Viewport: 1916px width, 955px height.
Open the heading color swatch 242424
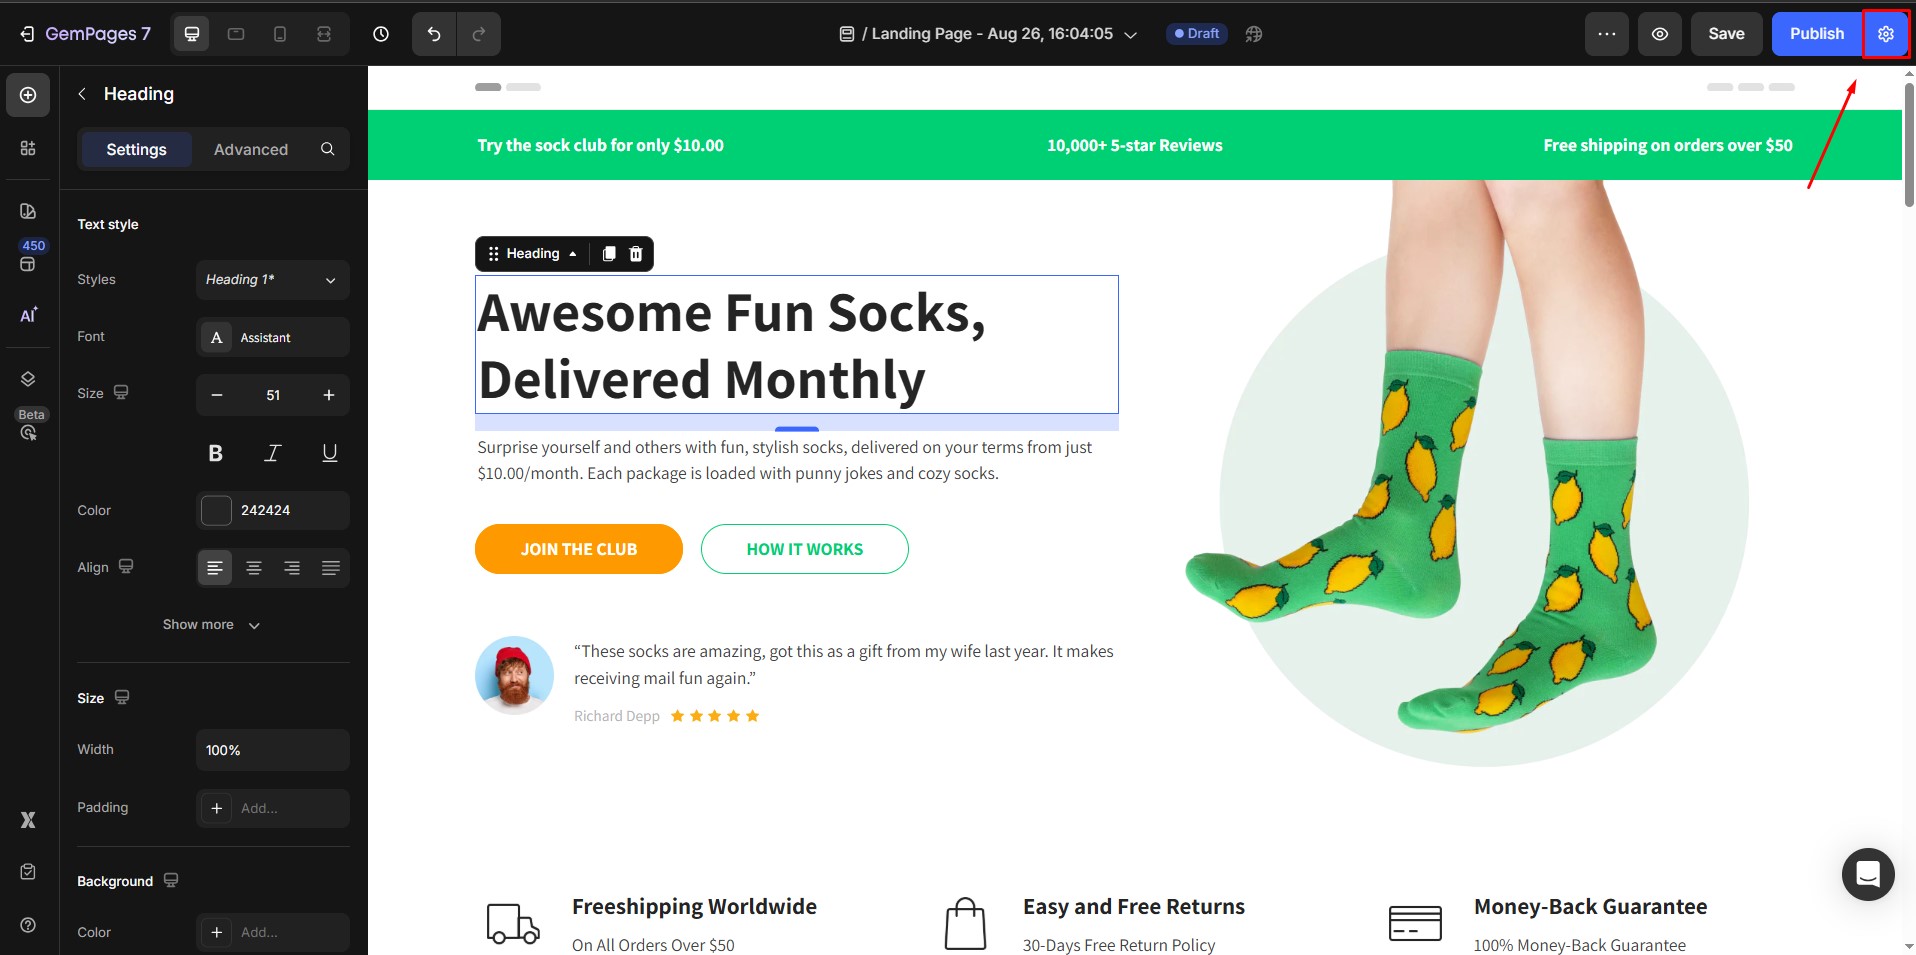coord(214,510)
